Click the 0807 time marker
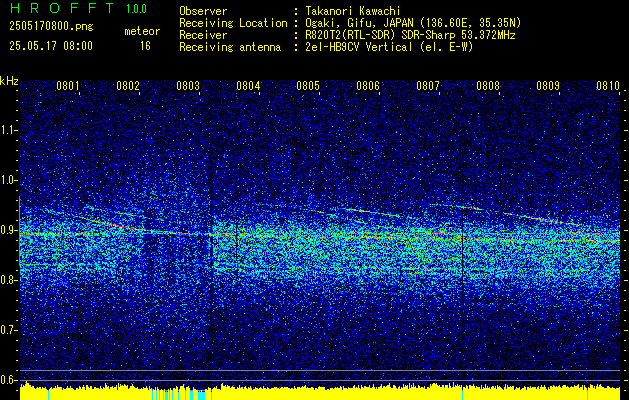This screenshot has width=629, height=400. 428,86
